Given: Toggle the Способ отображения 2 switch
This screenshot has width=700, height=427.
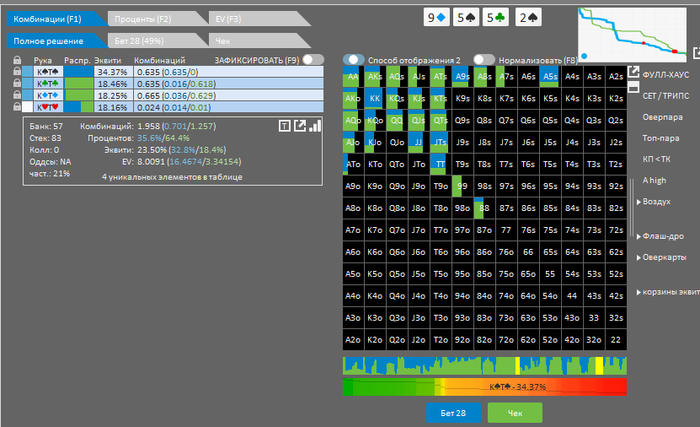Looking at the screenshot, I should coord(354,60).
